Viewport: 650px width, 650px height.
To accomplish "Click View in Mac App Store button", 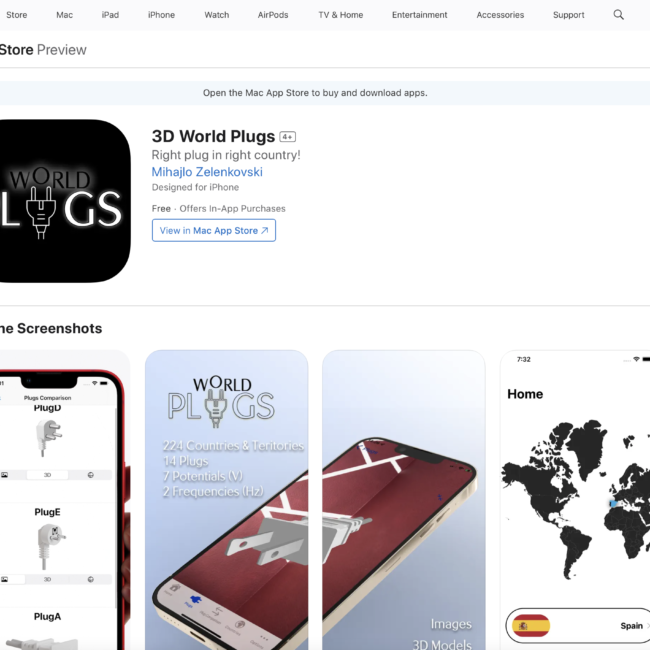I will pos(213,230).
